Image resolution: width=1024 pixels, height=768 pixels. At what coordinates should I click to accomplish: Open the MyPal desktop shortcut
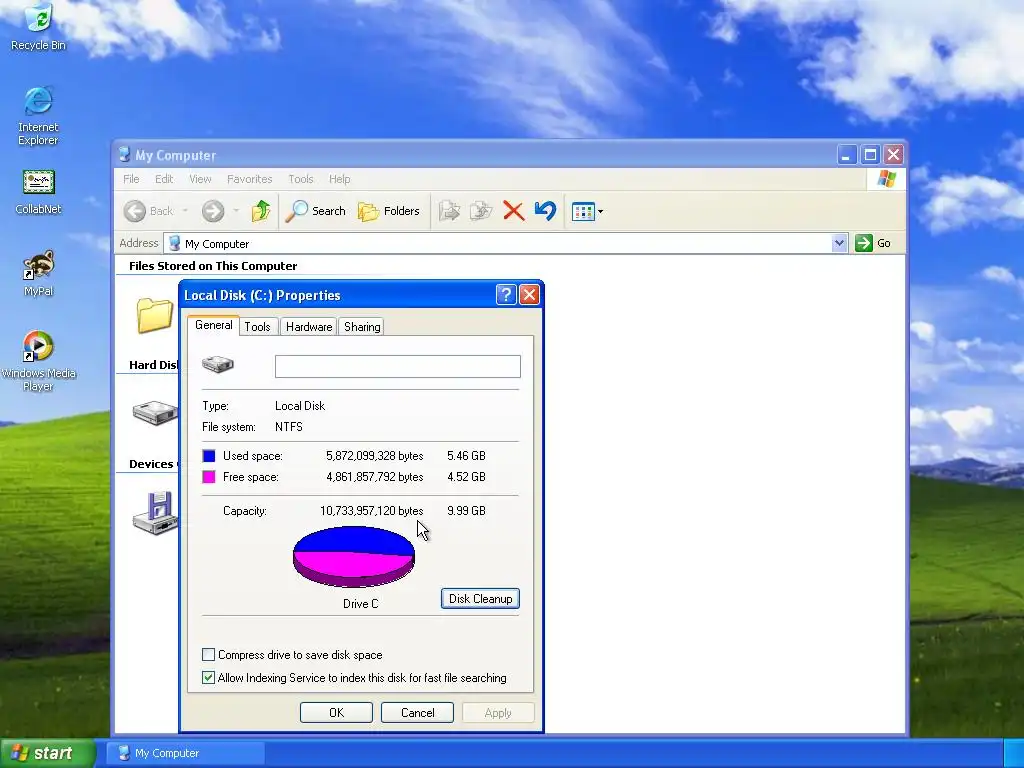[x=39, y=274]
